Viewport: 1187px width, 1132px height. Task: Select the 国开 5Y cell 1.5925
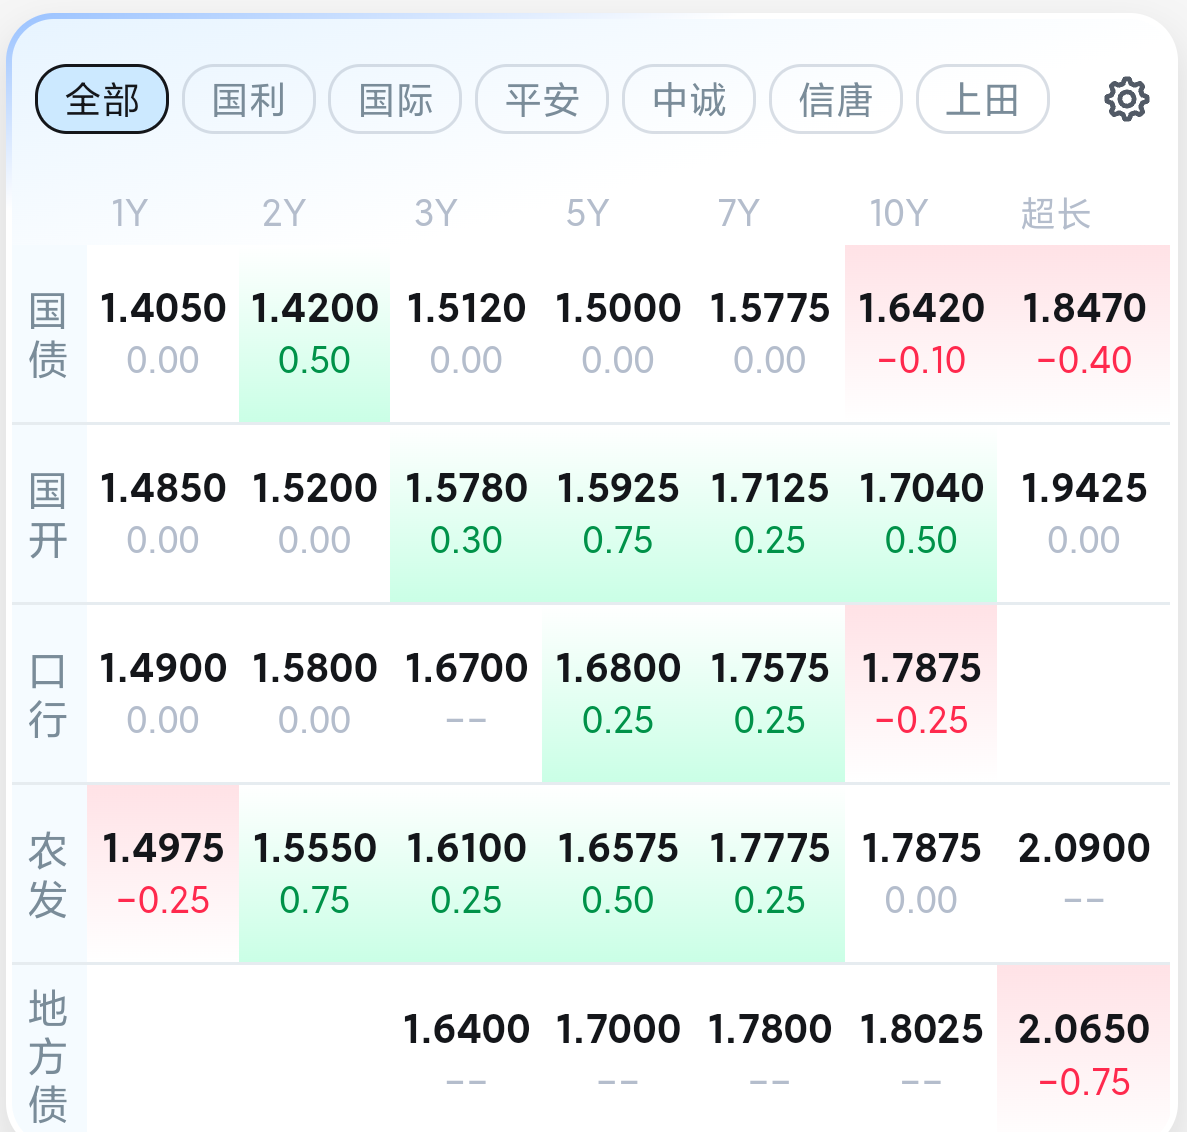click(618, 513)
